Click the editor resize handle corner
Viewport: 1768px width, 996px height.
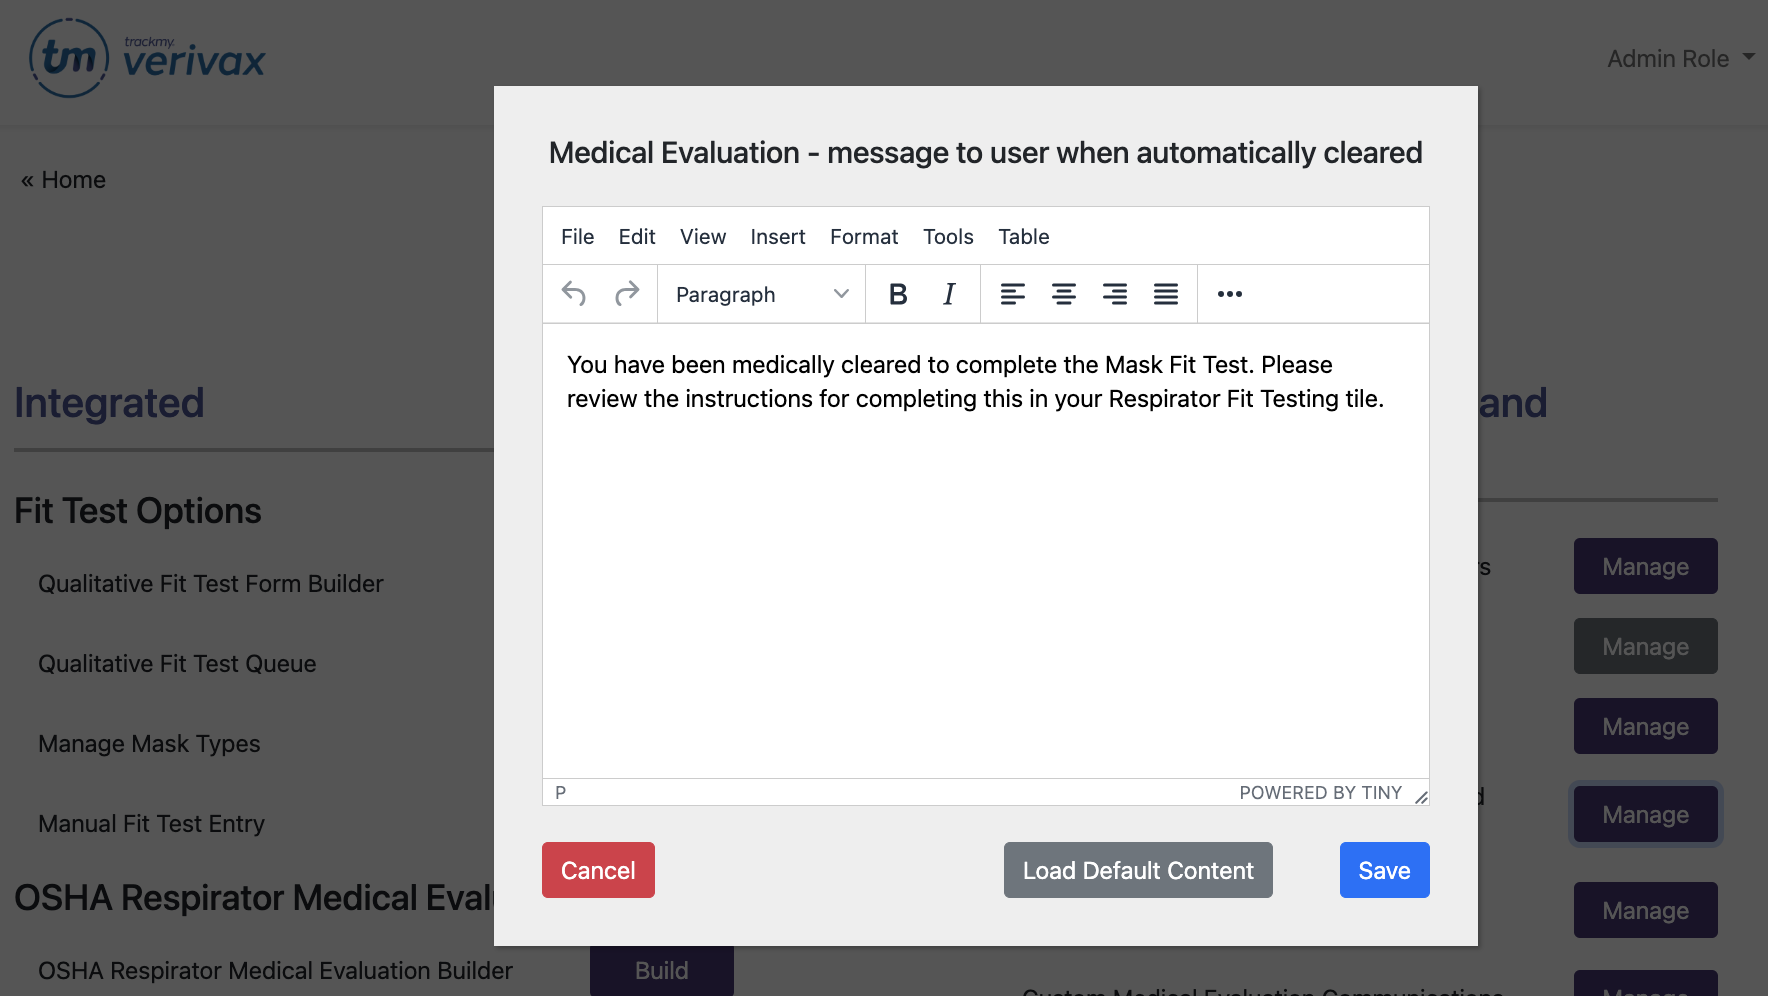coord(1421,797)
